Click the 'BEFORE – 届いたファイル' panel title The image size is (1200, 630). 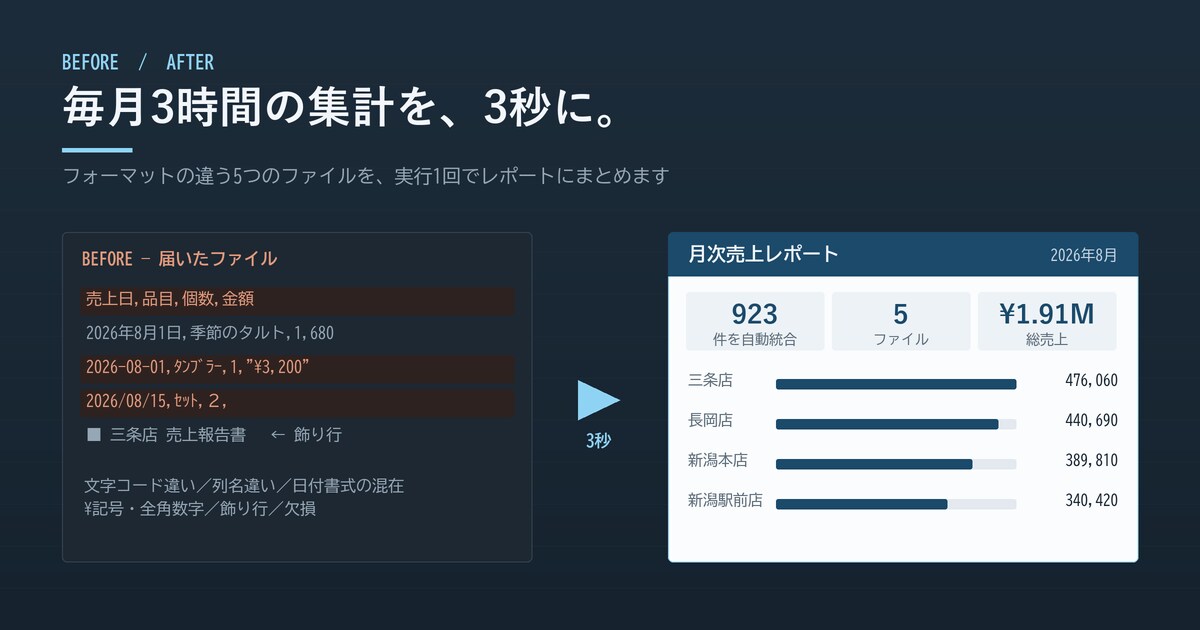(179, 259)
